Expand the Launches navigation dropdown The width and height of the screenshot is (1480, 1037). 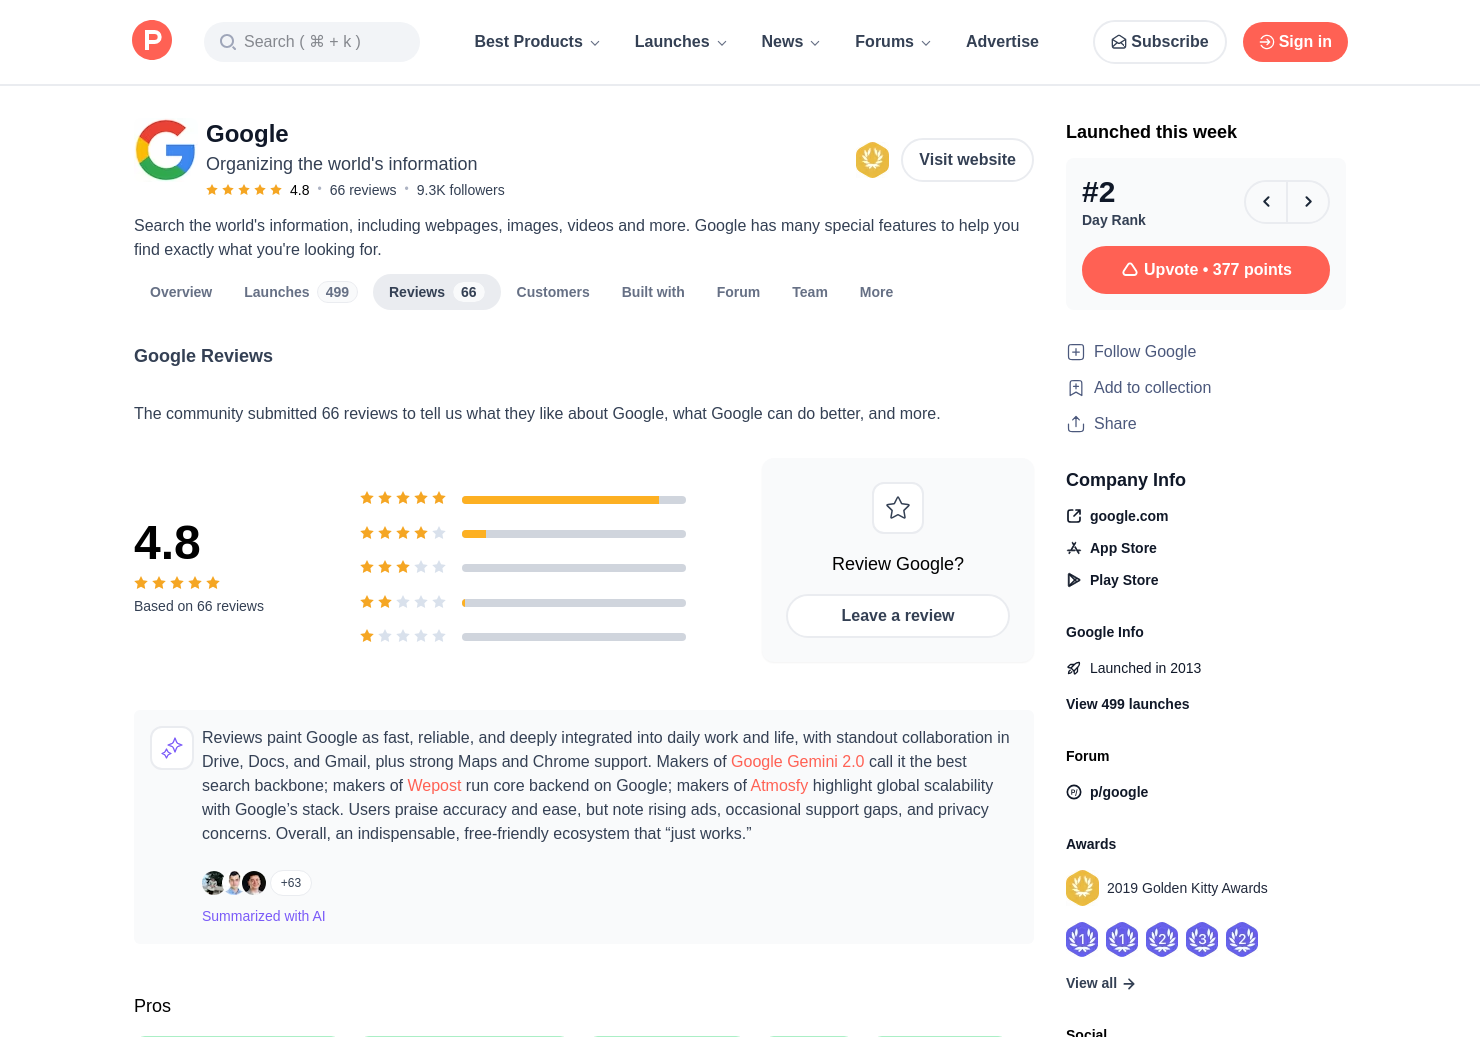pyautogui.click(x=680, y=42)
